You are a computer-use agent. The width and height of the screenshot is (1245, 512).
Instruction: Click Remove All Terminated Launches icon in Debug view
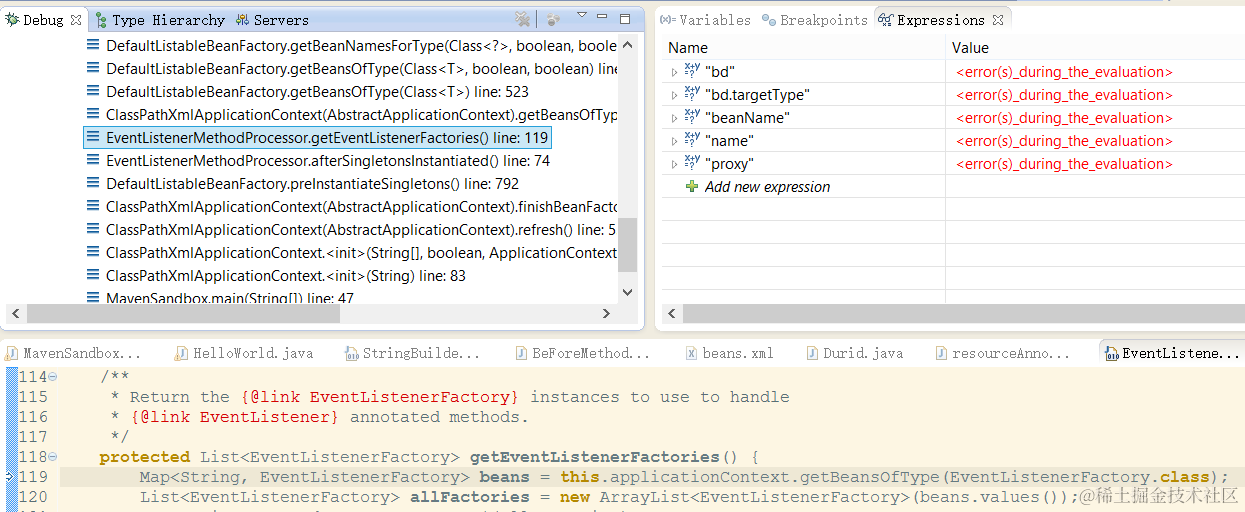coord(522,19)
